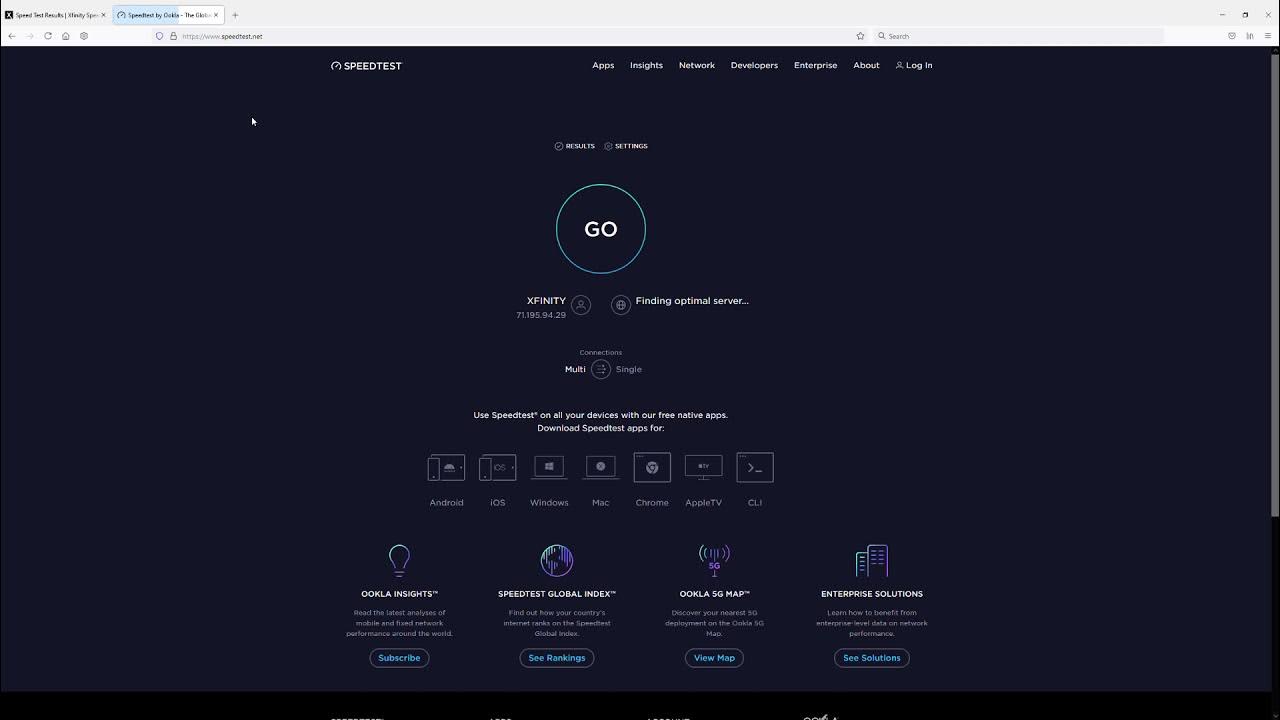The height and width of the screenshot is (720, 1280).
Task: Click the Speedtest logo
Action: click(366, 66)
